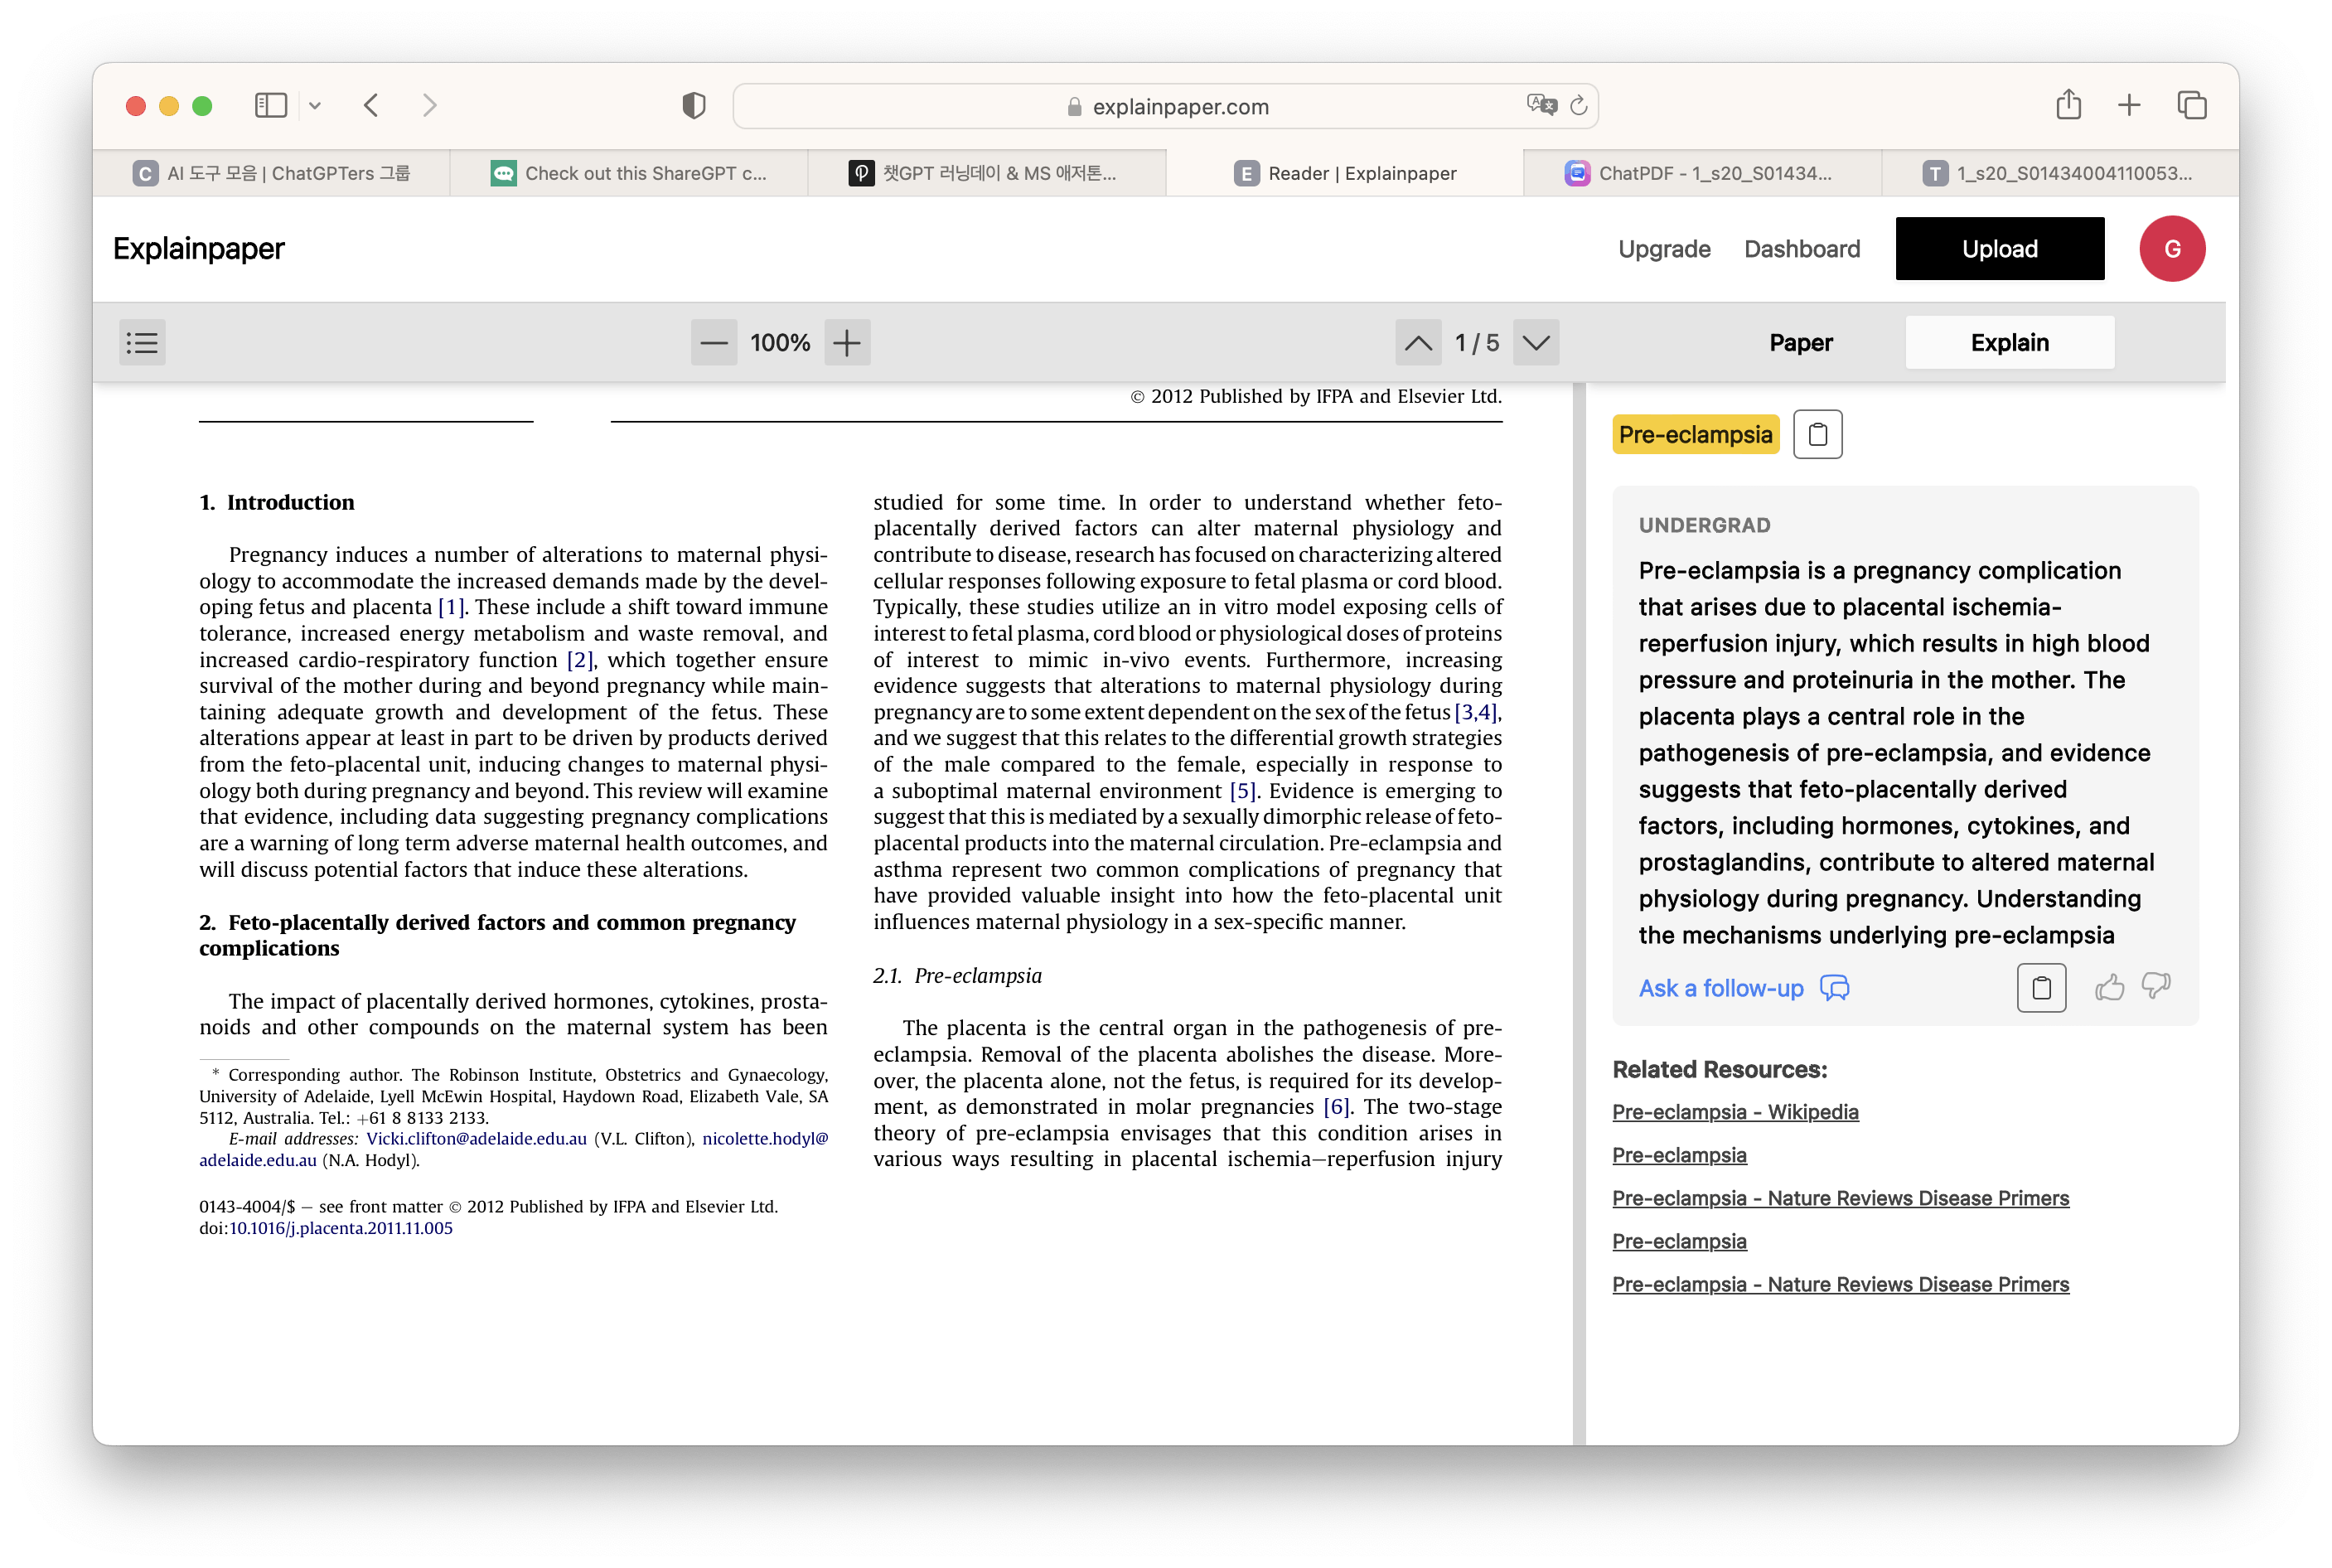This screenshot has width=2332, height=1568.
Task: Give the explanation a thumbs down
Action: (x=2156, y=986)
